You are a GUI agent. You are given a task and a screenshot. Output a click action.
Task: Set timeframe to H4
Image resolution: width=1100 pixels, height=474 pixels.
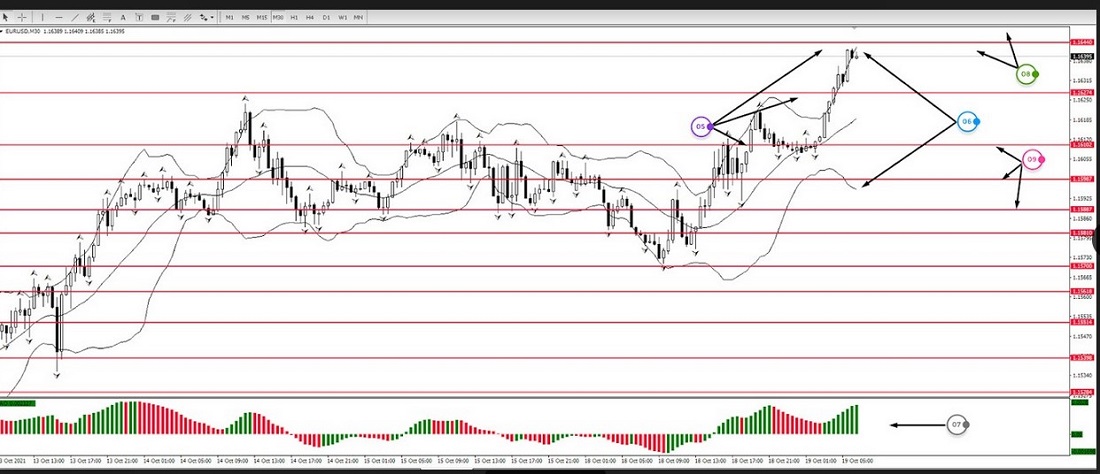click(310, 17)
